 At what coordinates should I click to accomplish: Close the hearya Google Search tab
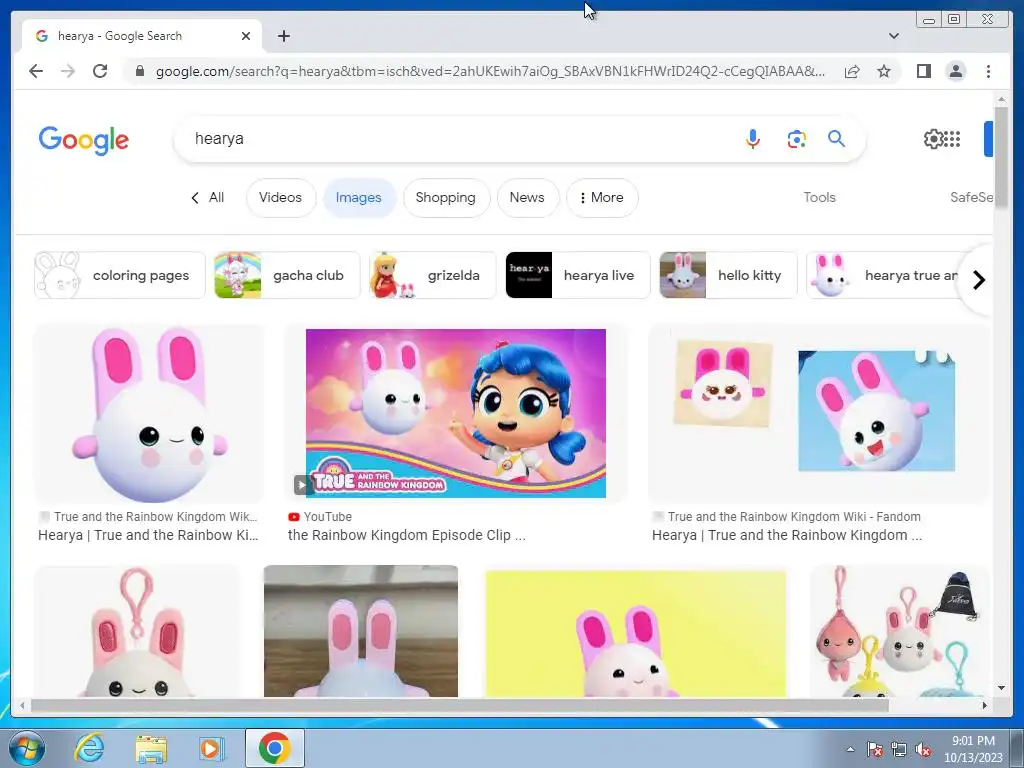[x=246, y=36]
